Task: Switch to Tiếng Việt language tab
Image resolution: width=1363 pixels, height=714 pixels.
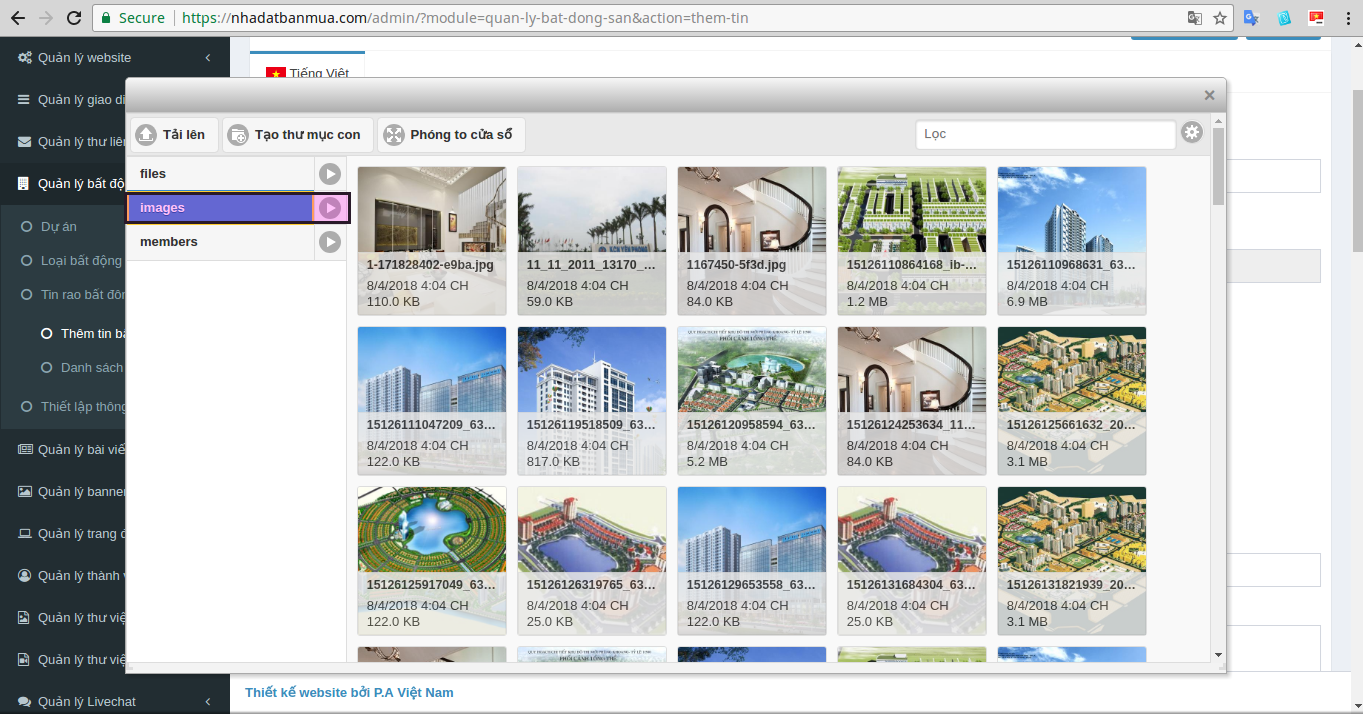Action: (x=307, y=73)
